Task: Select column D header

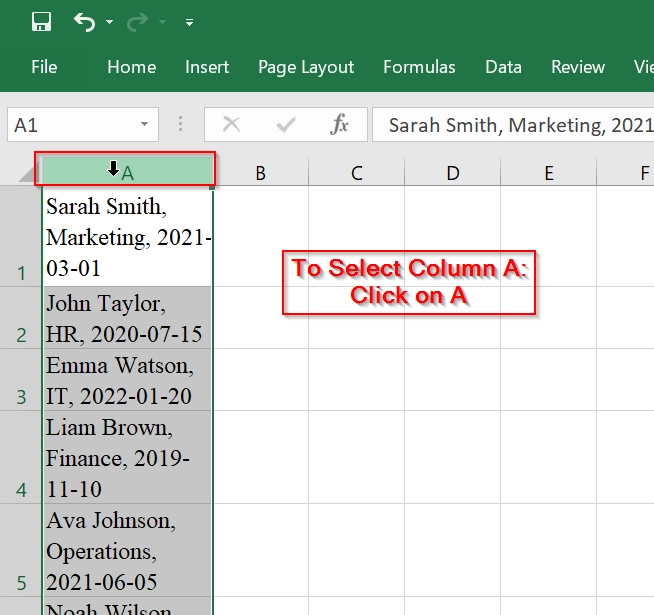Action: 453,172
